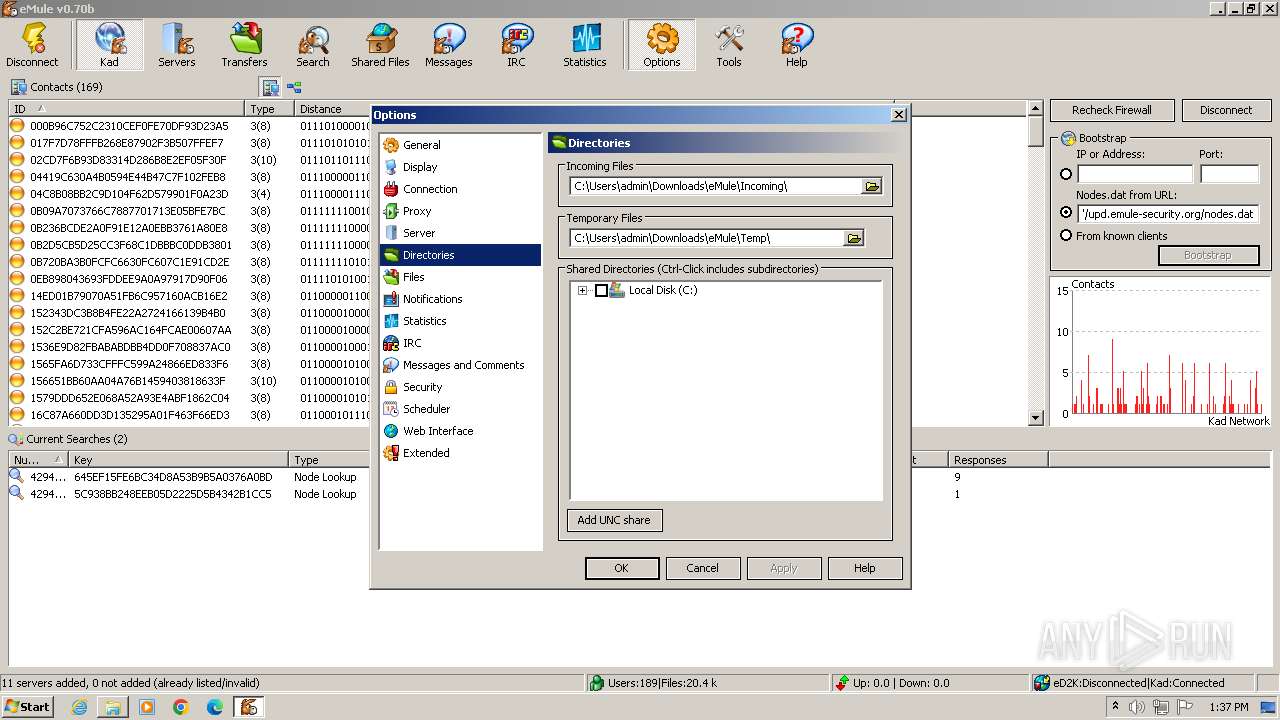Click the Windows Start button
This screenshot has width=1280, height=720.
pyautogui.click(x=28, y=707)
